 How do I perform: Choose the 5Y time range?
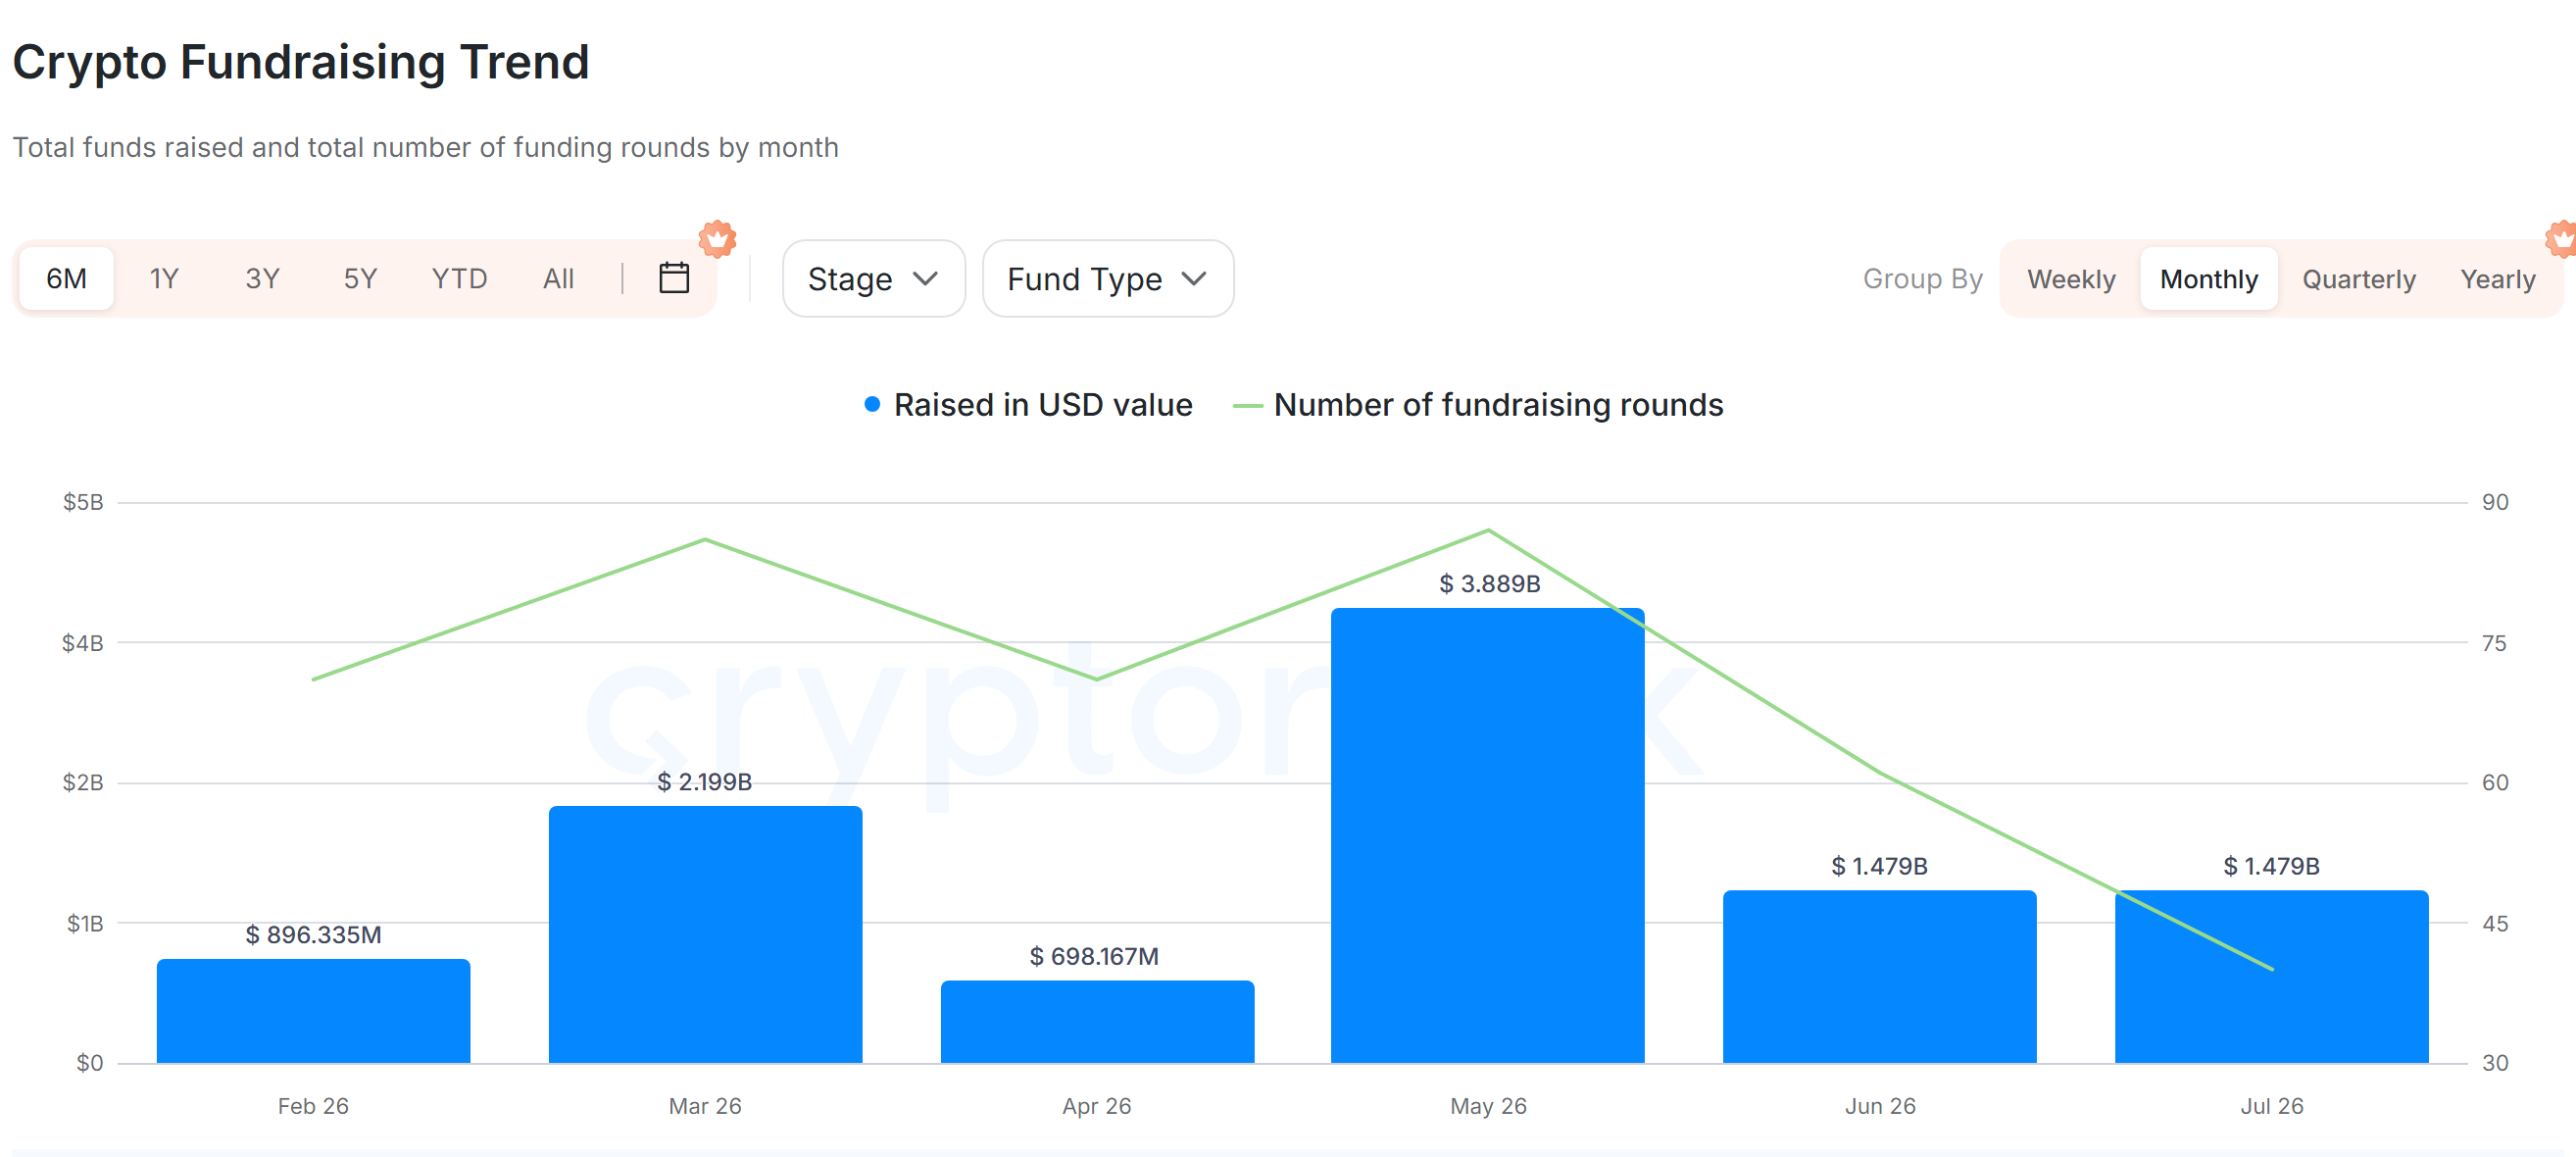click(360, 278)
